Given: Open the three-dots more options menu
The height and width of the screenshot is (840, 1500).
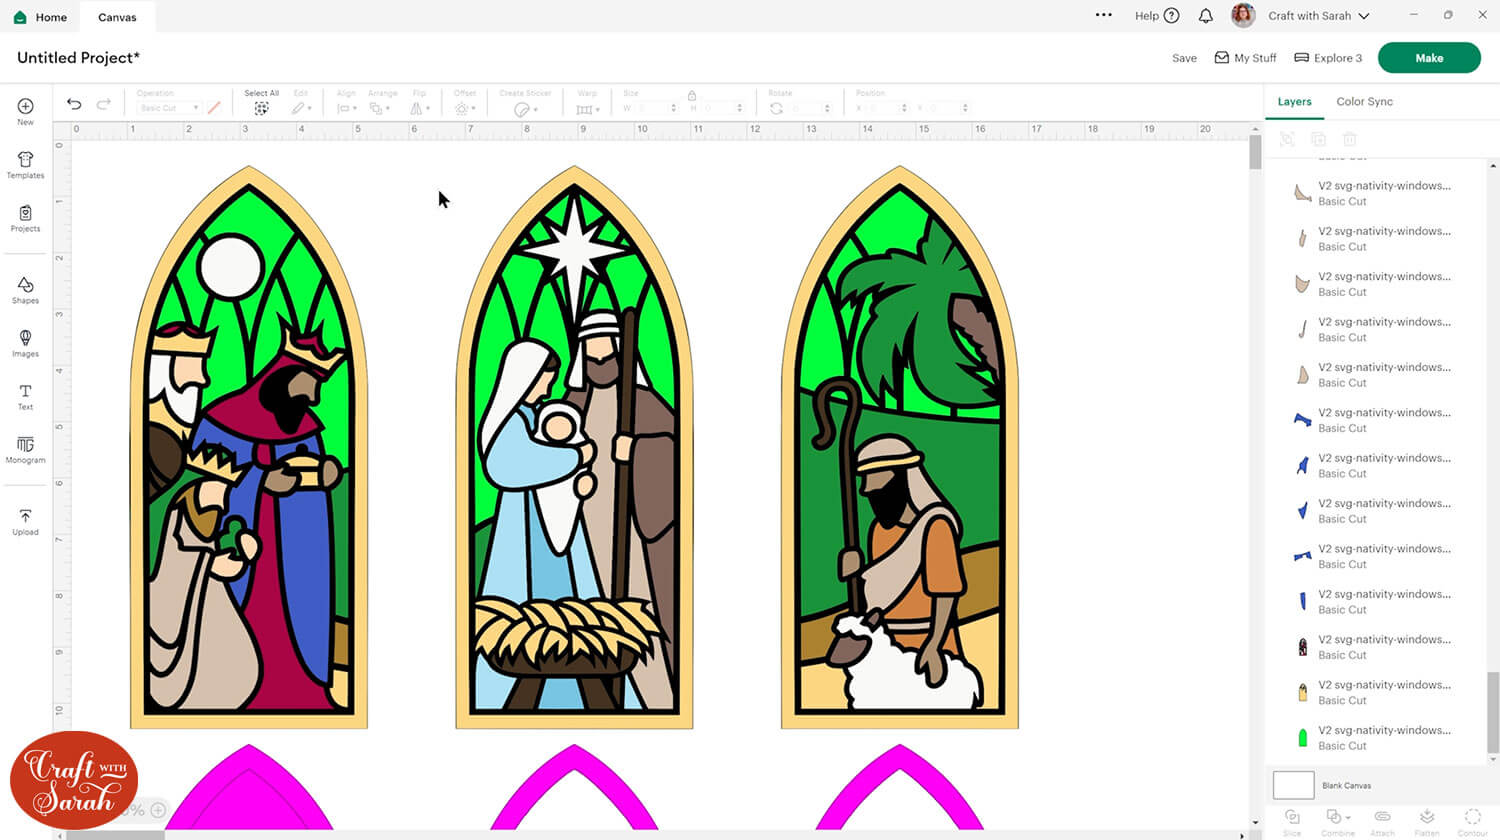Looking at the screenshot, I should click(1103, 15).
